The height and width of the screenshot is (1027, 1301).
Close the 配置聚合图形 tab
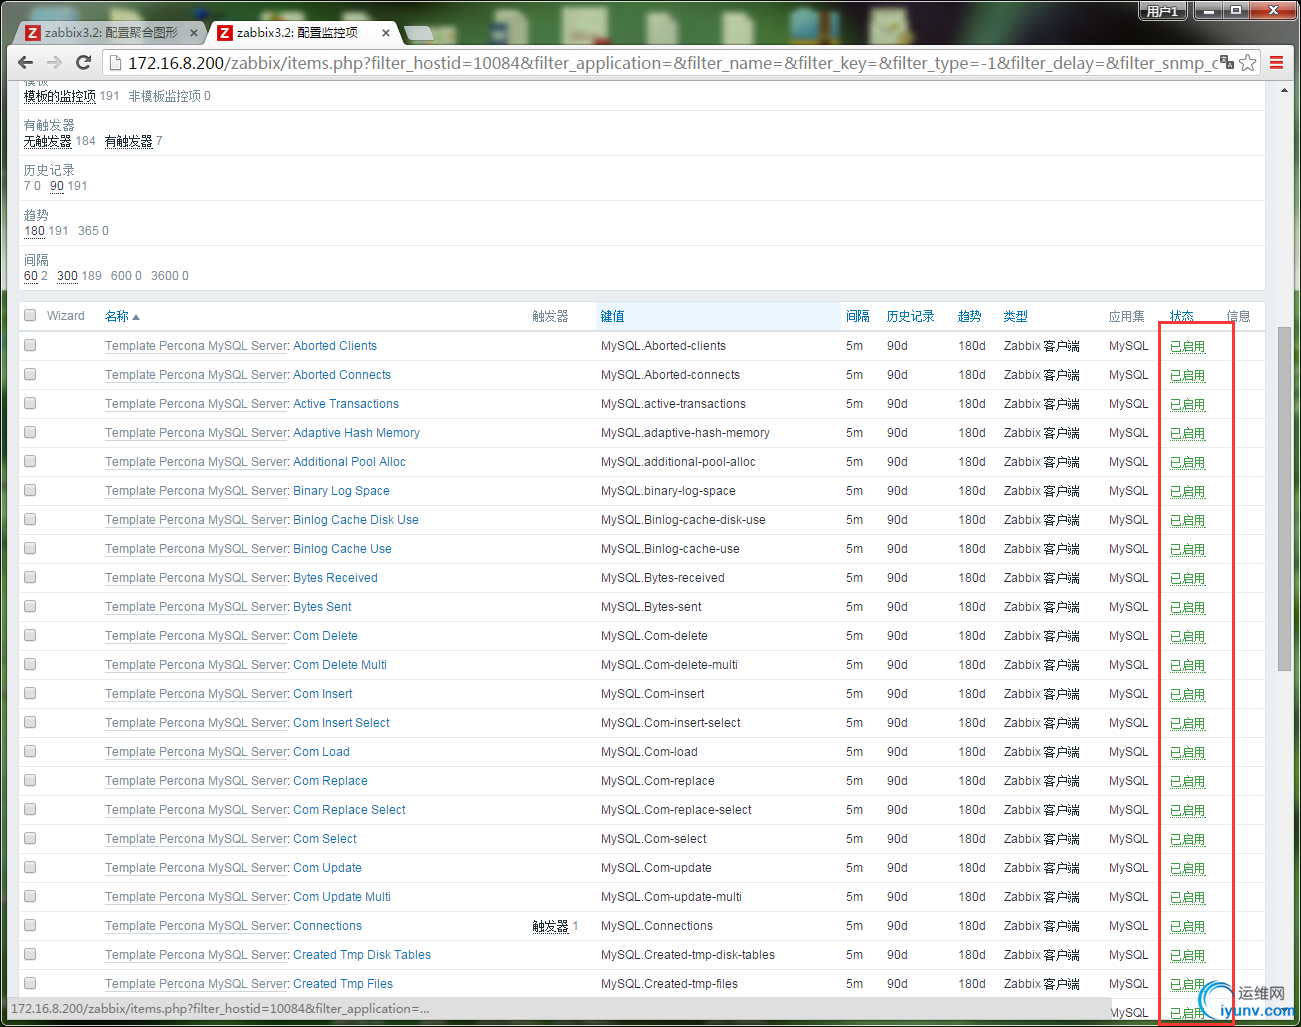click(194, 33)
